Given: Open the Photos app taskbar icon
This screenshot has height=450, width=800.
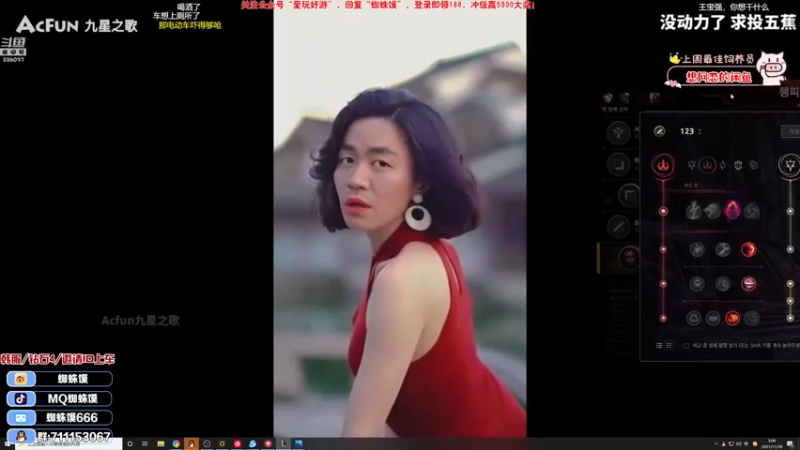Looking at the screenshot, I should (299, 444).
